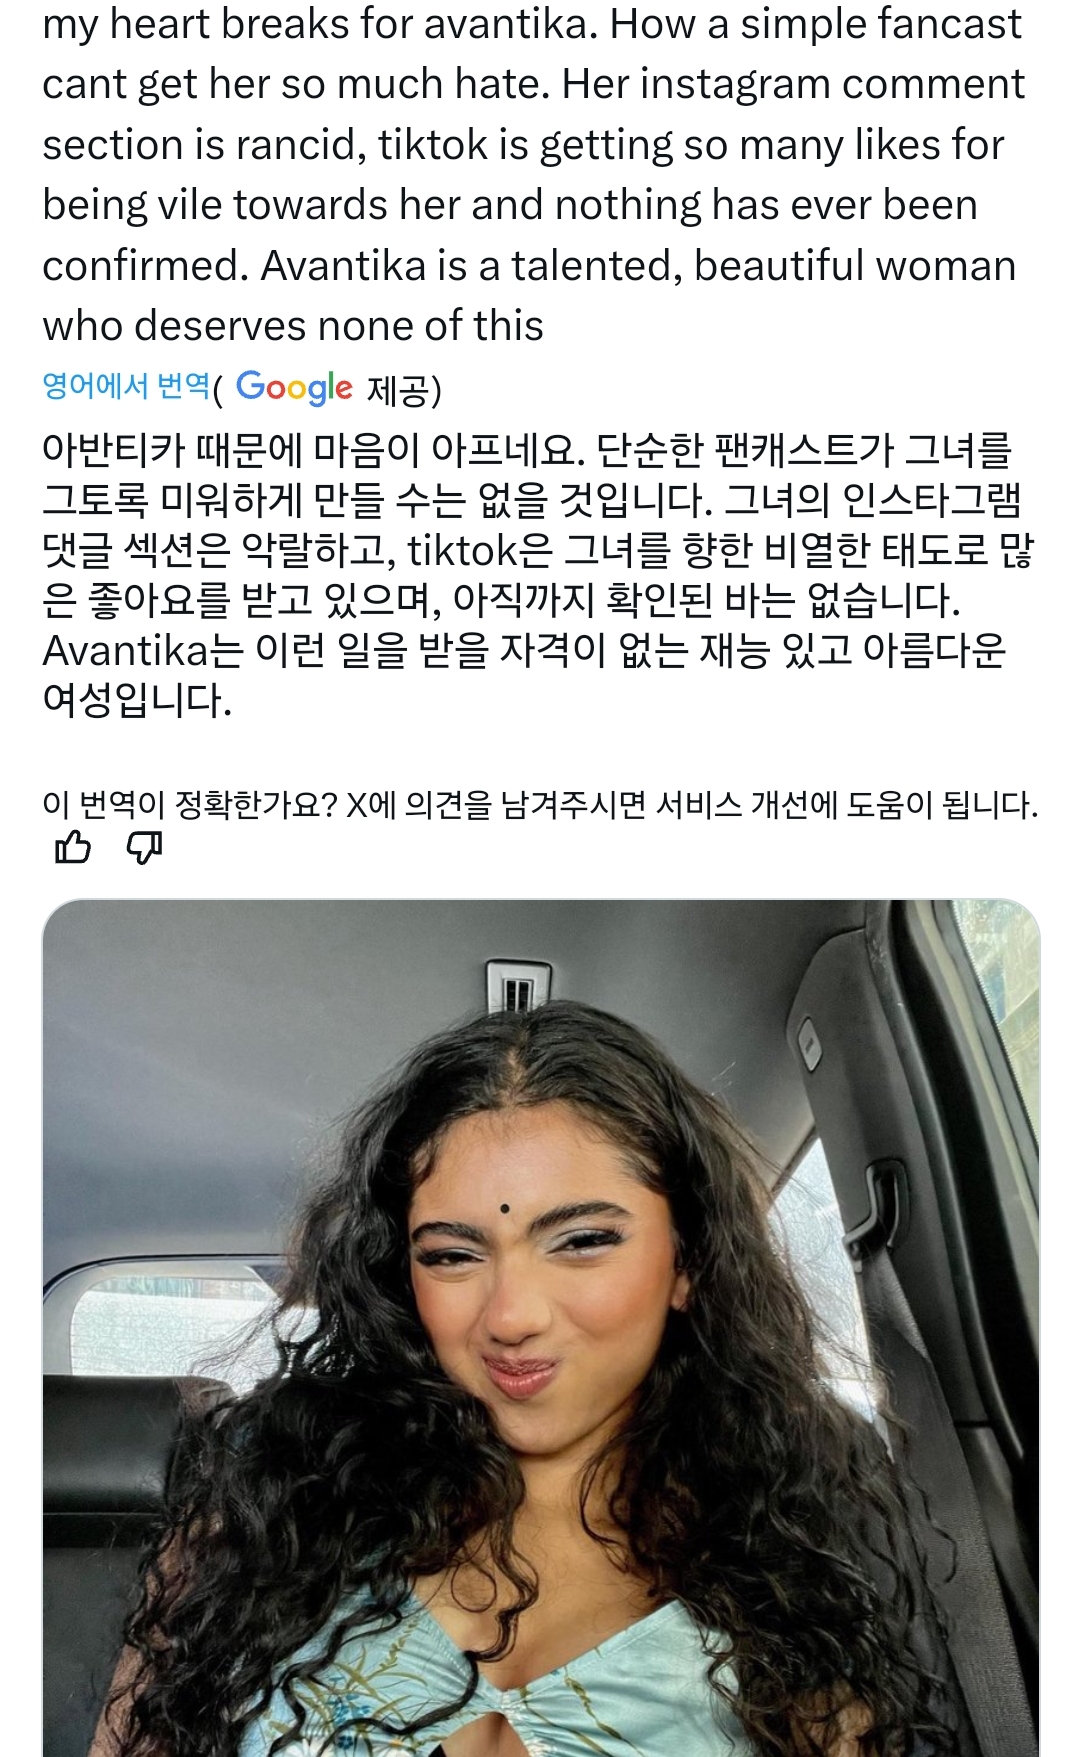Tap the thumbs down translation feedback icon
This screenshot has height=1757, width=1080.
click(x=145, y=848)
